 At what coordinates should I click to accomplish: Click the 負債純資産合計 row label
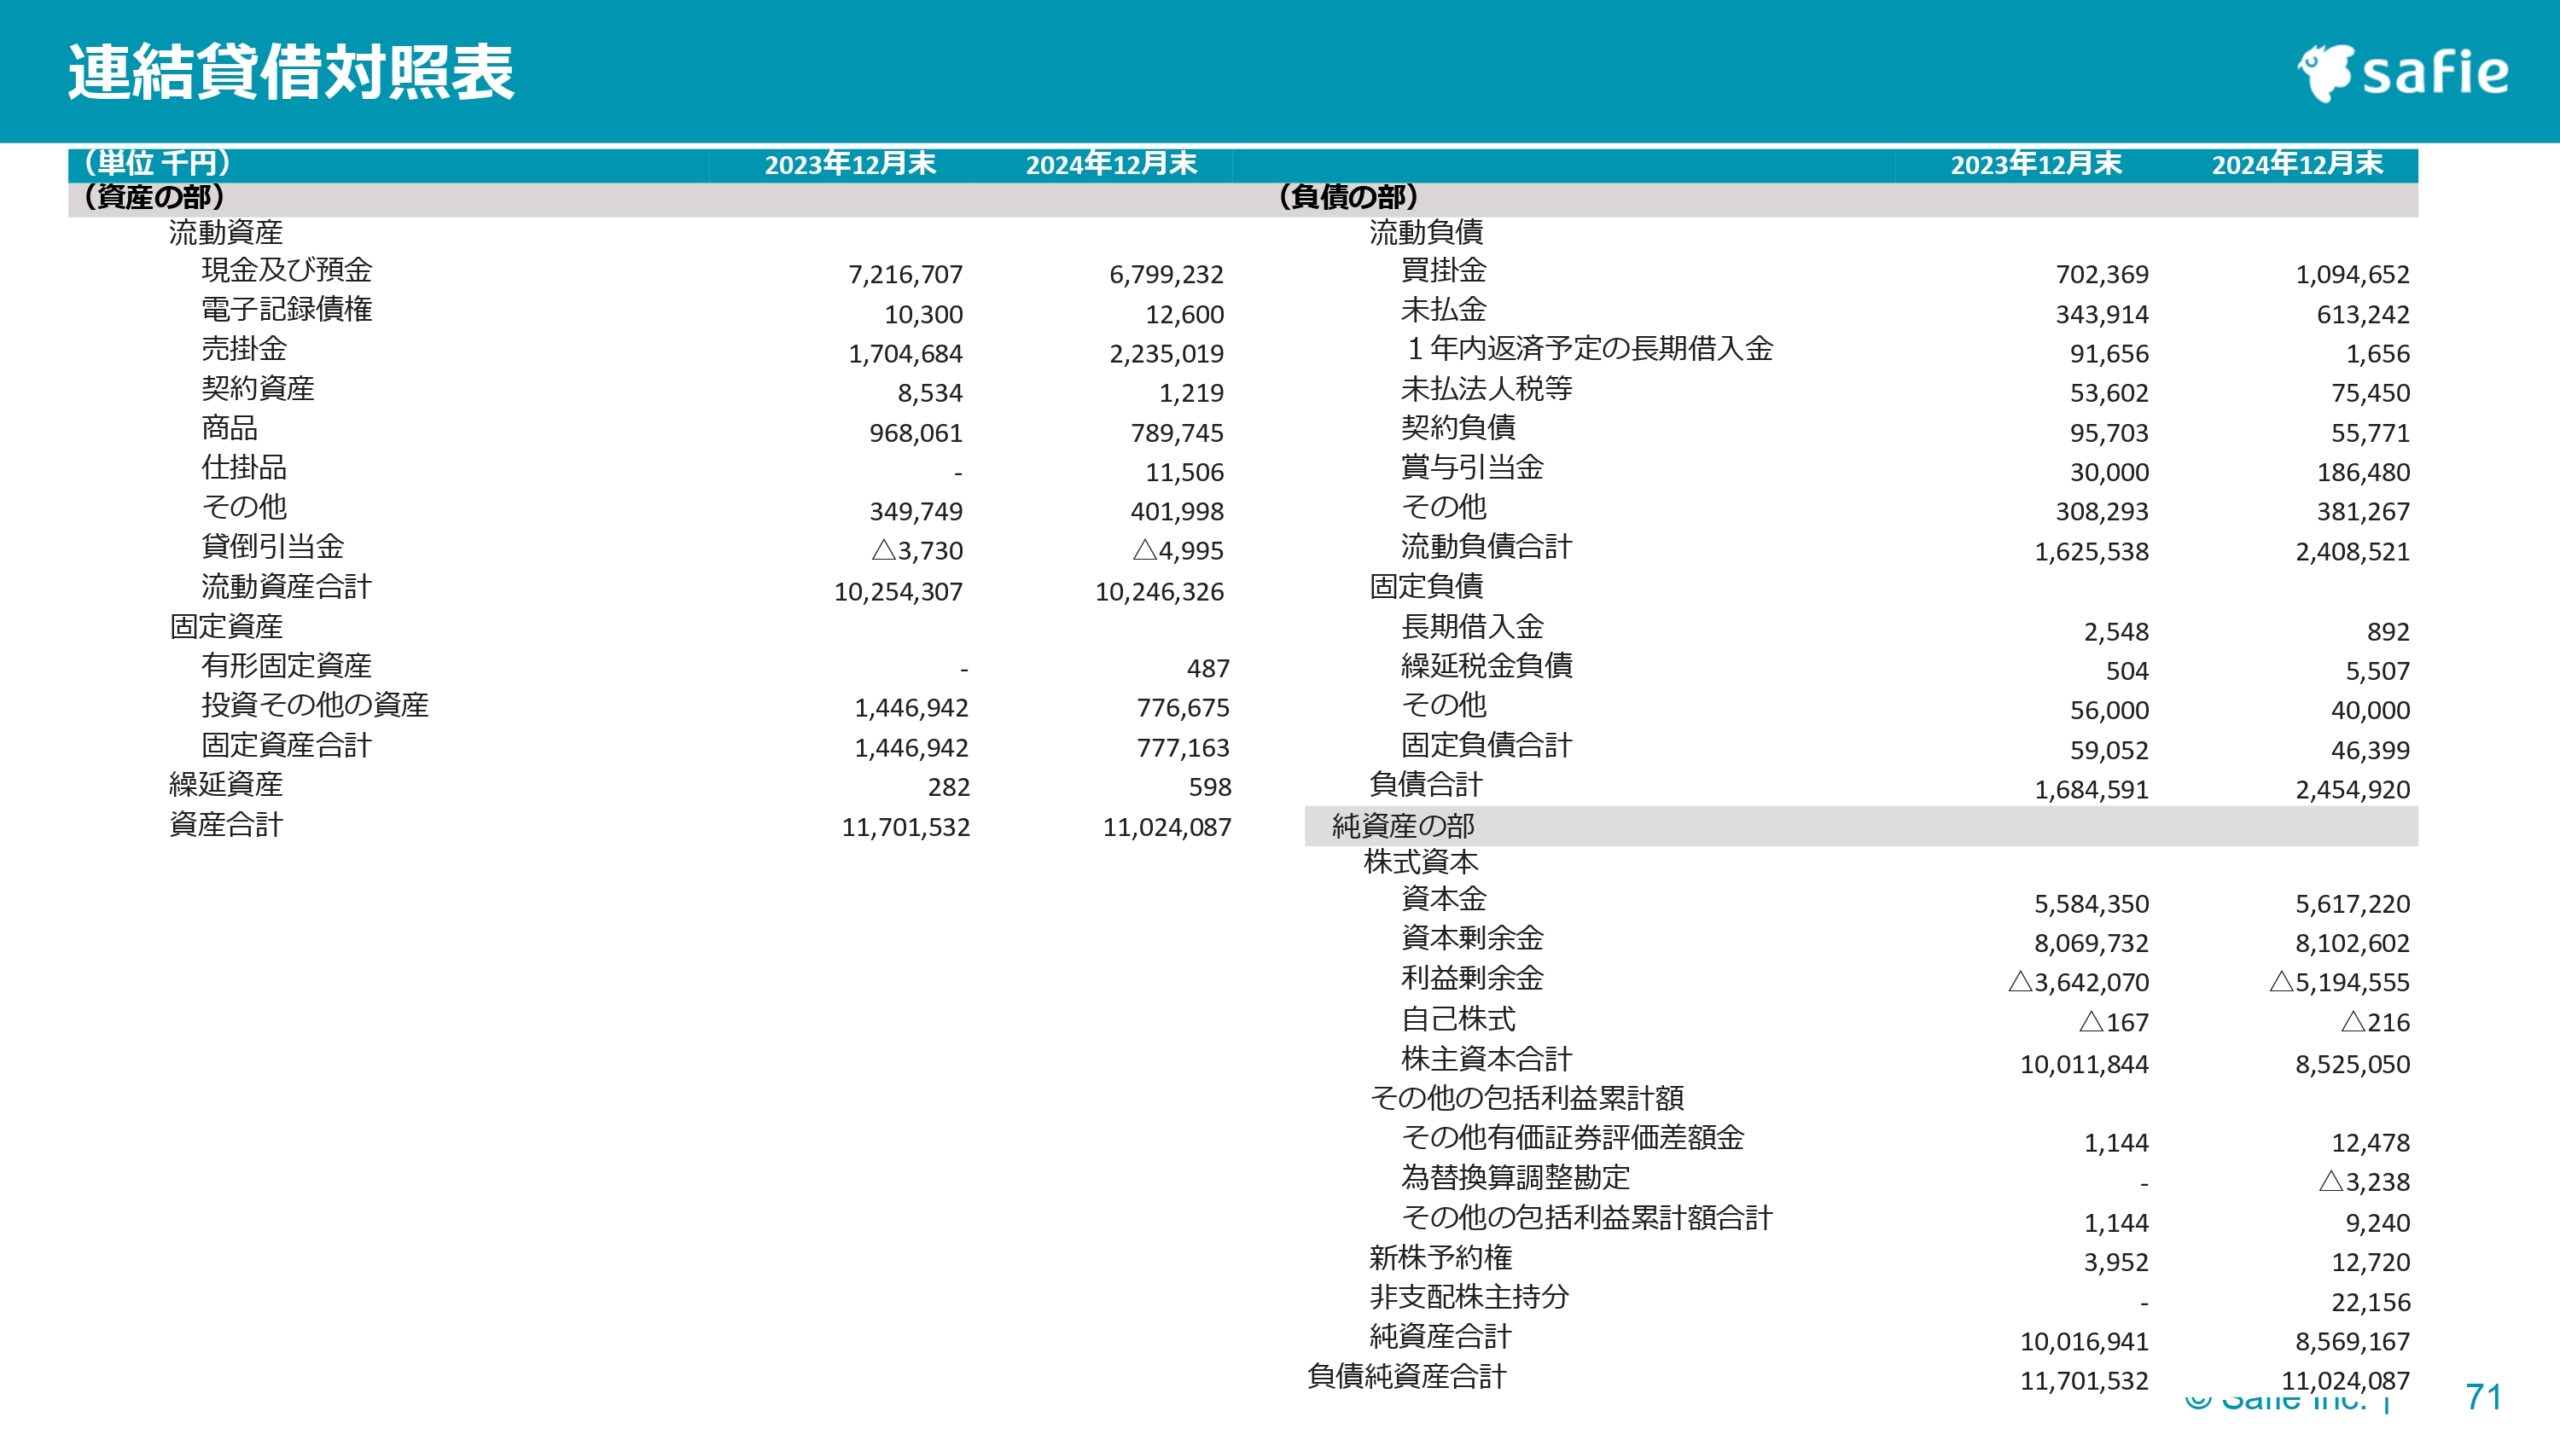(1406, 1377)
